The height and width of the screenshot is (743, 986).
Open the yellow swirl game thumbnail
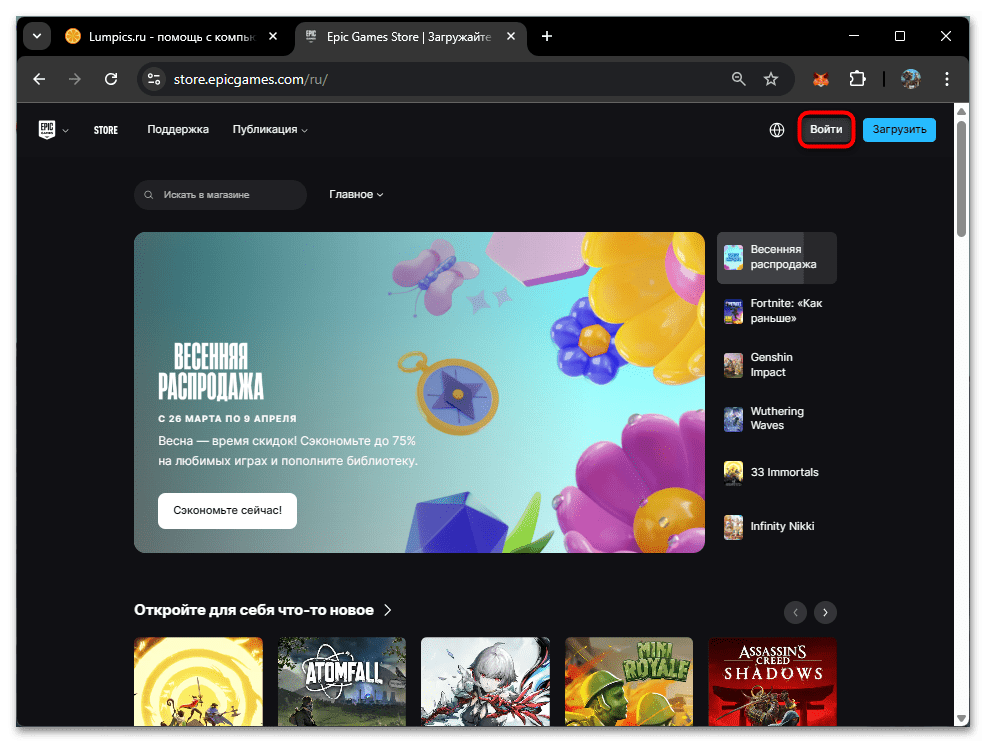(x=199, y=682)
